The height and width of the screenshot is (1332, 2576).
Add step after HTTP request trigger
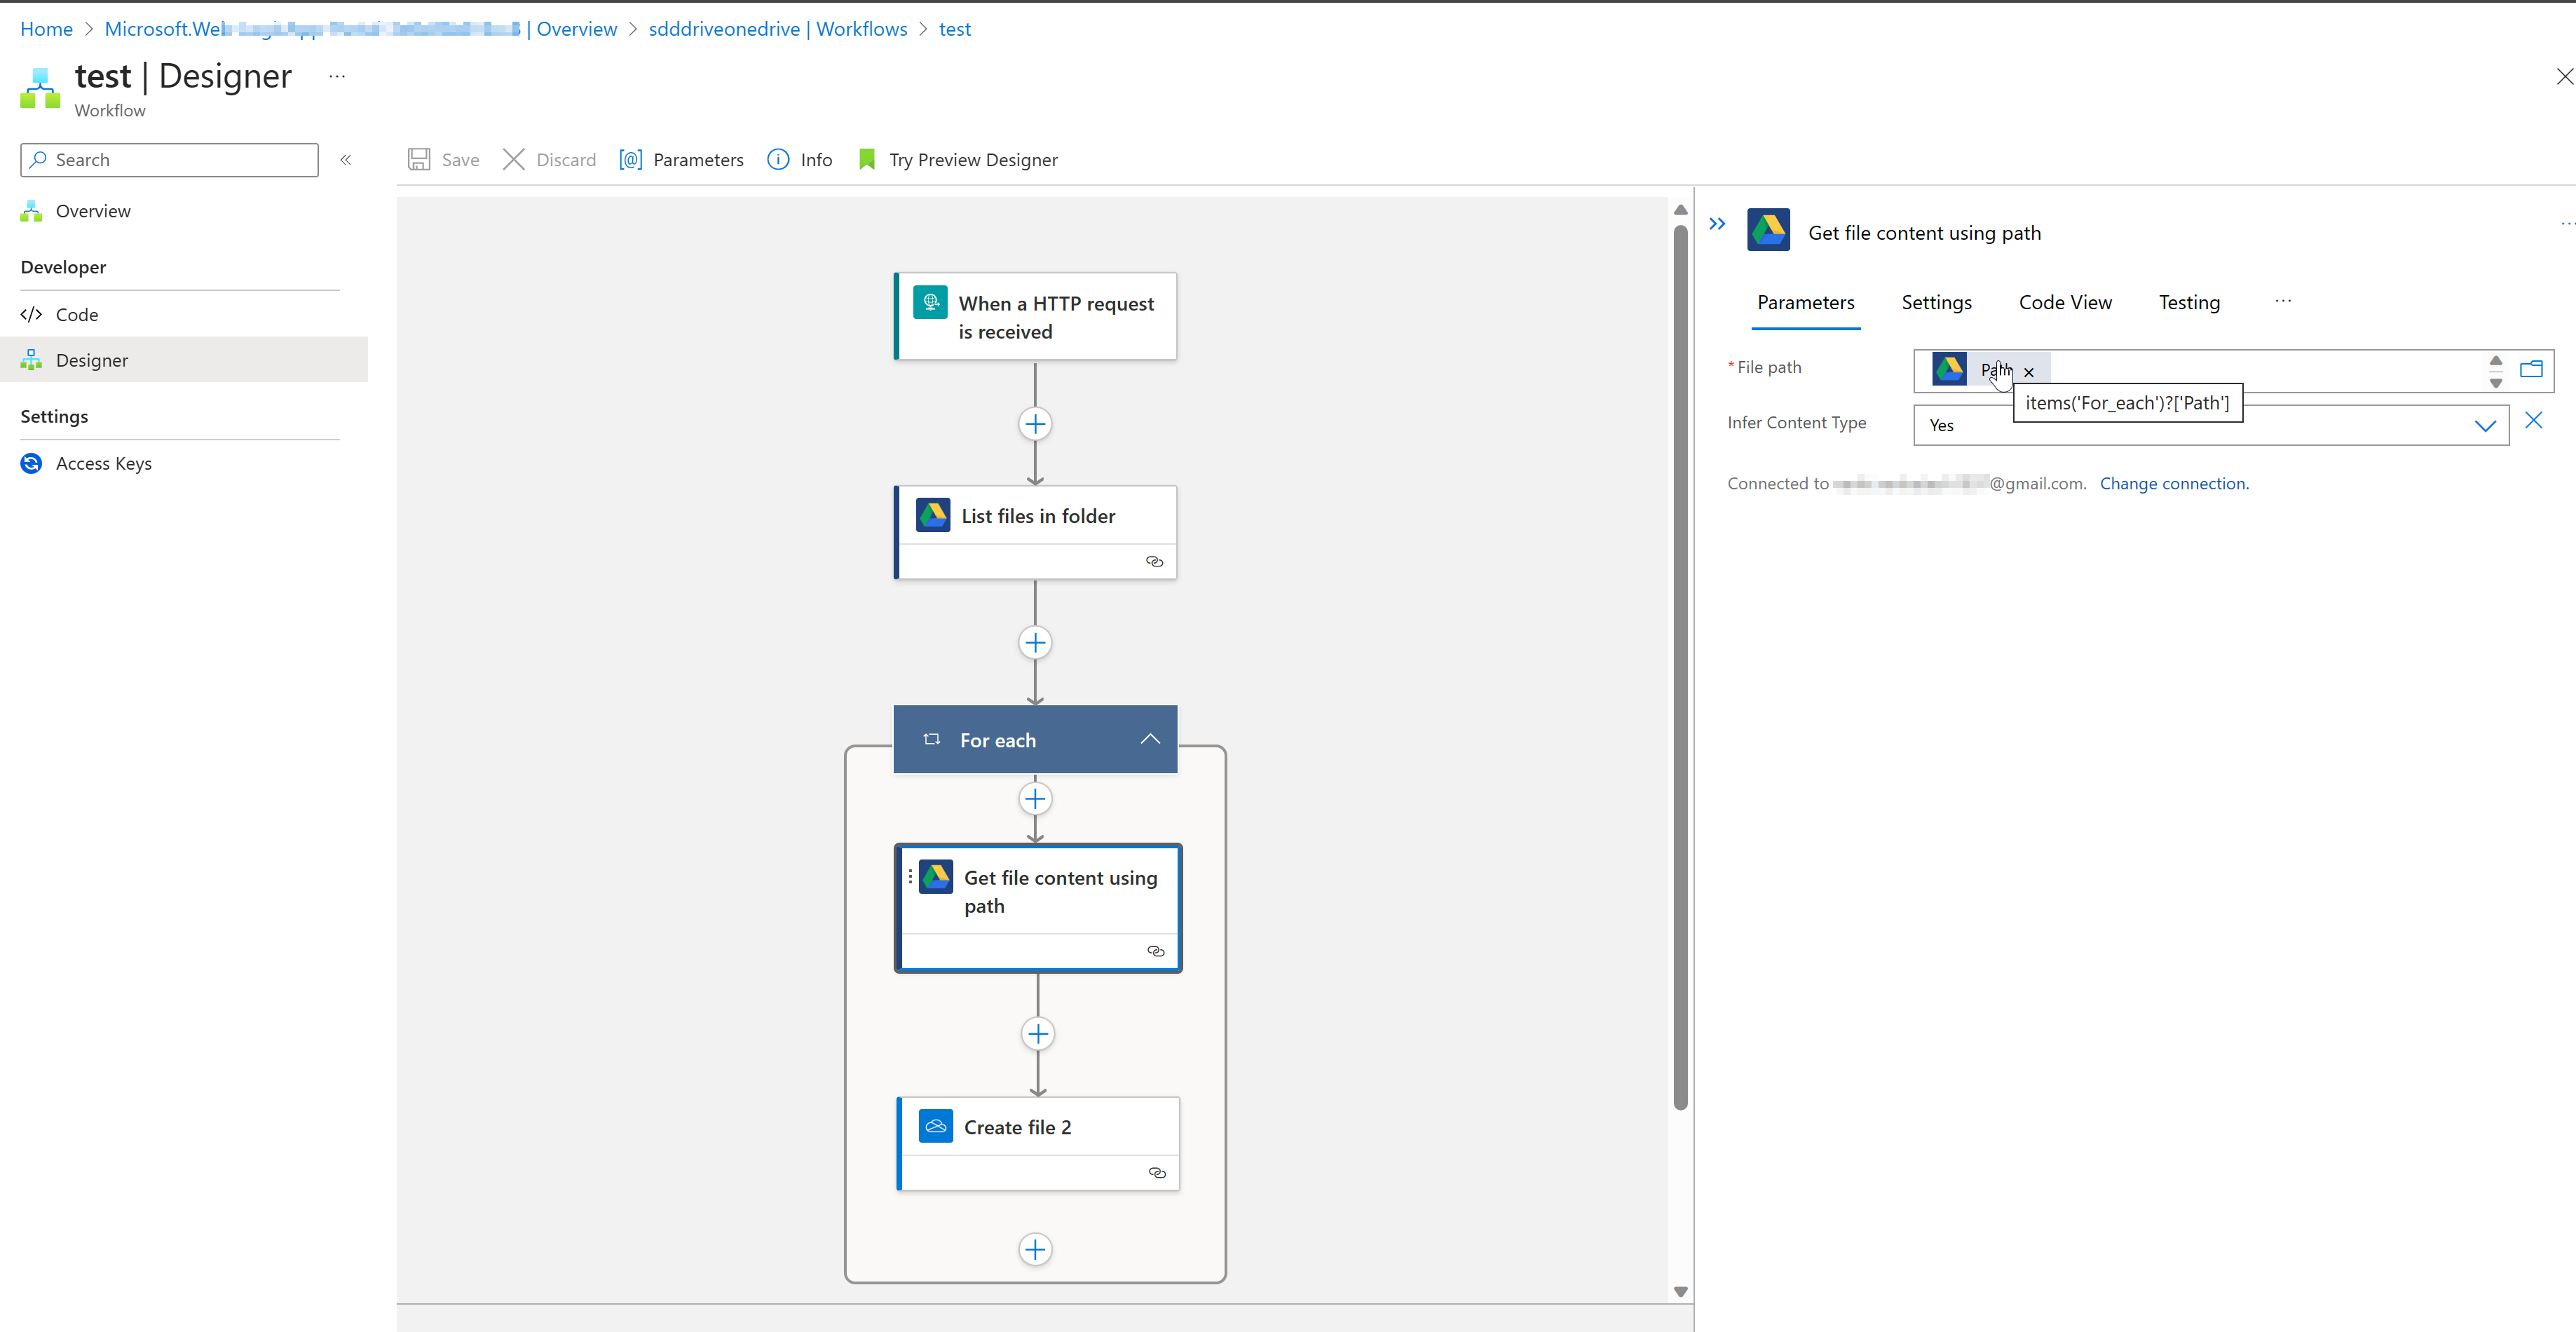1035,424
